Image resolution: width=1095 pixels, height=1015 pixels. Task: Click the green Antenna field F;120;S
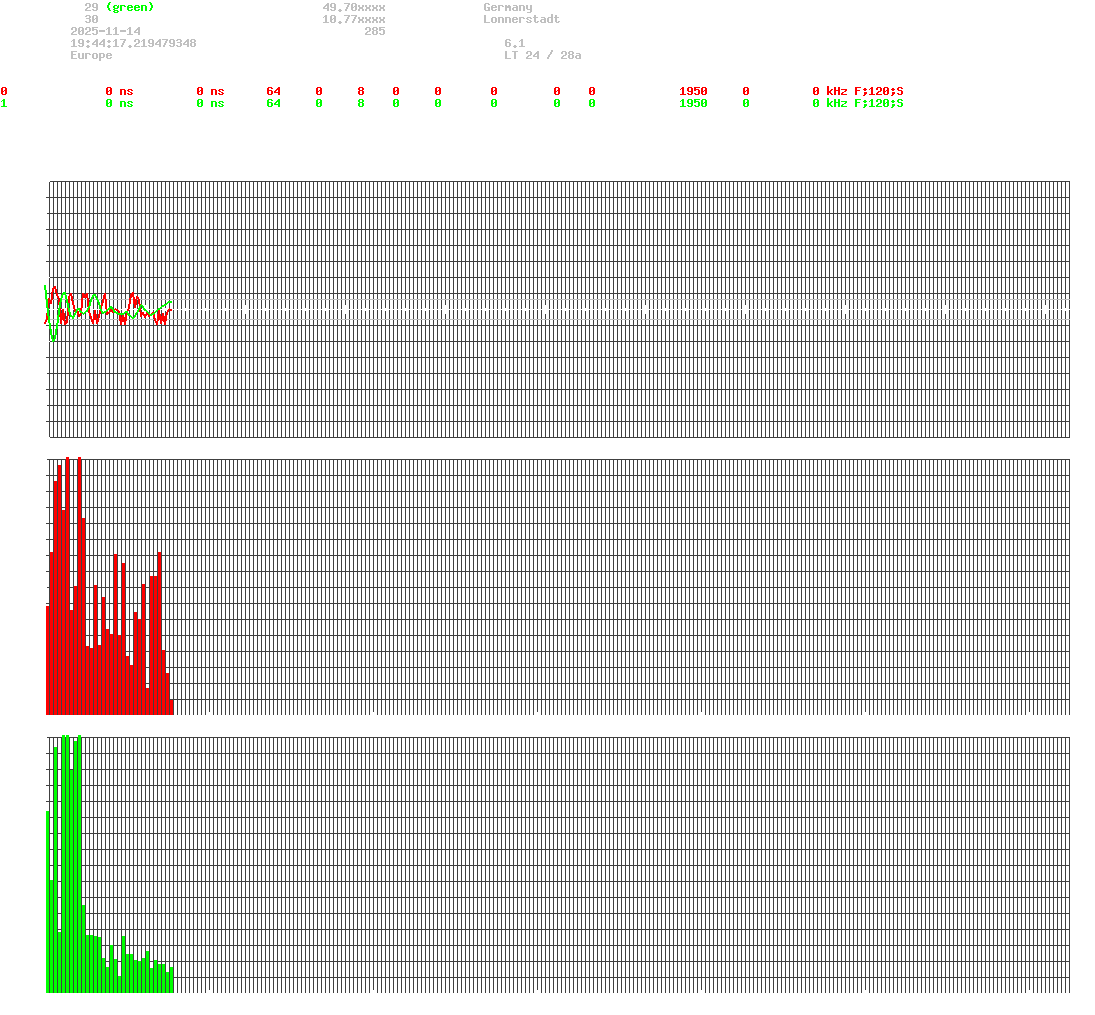coord(879,103)
